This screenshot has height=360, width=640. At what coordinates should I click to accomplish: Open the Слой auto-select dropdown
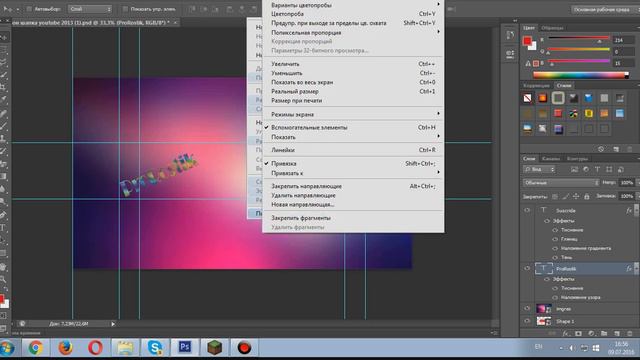click(90, 9)
